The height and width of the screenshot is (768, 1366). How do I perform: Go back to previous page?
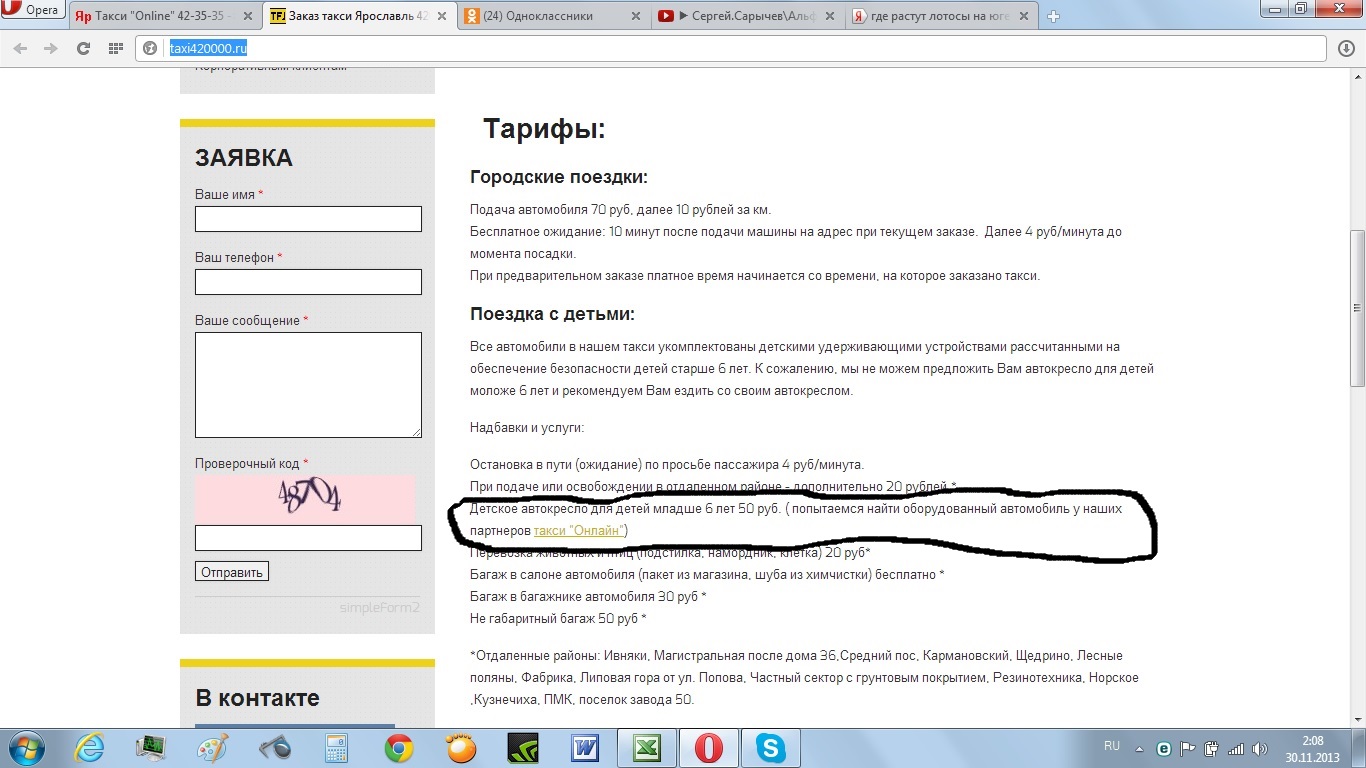tap(20, 48)
